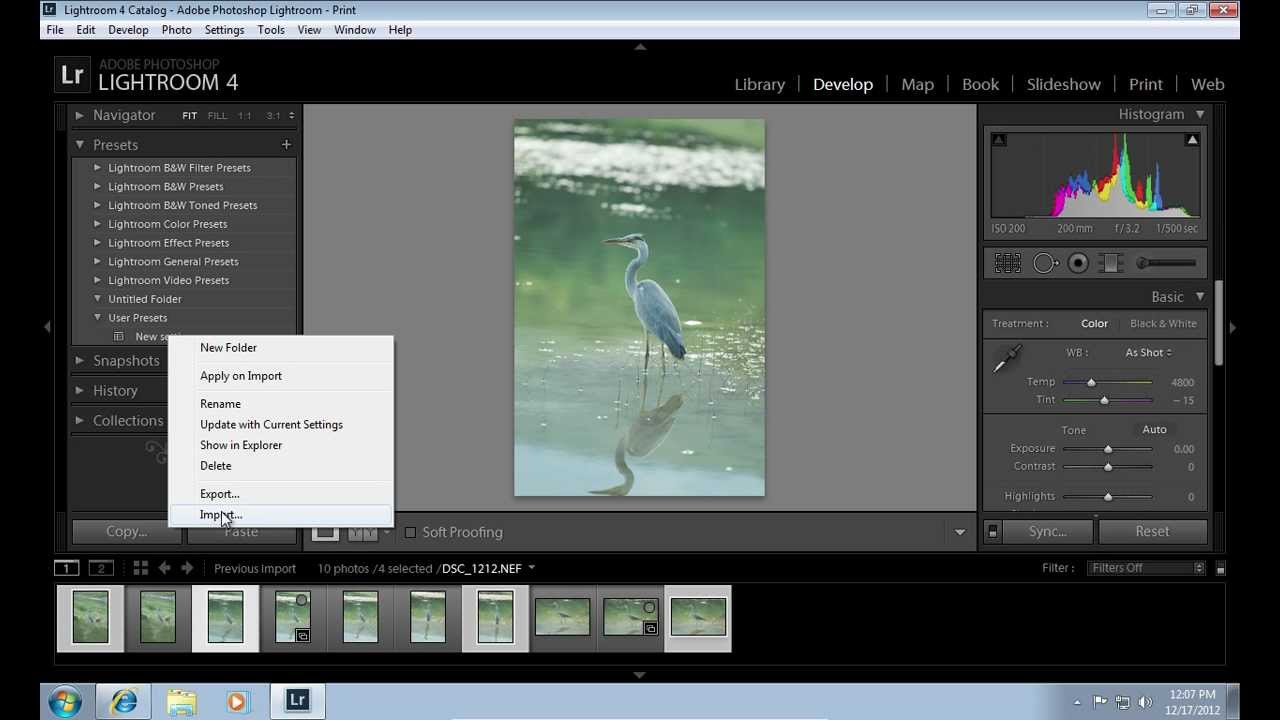This screenshot has height=720, width=1280.
Task: Open Windows Explorer folder in taskbar
Action: coord(181,701)
